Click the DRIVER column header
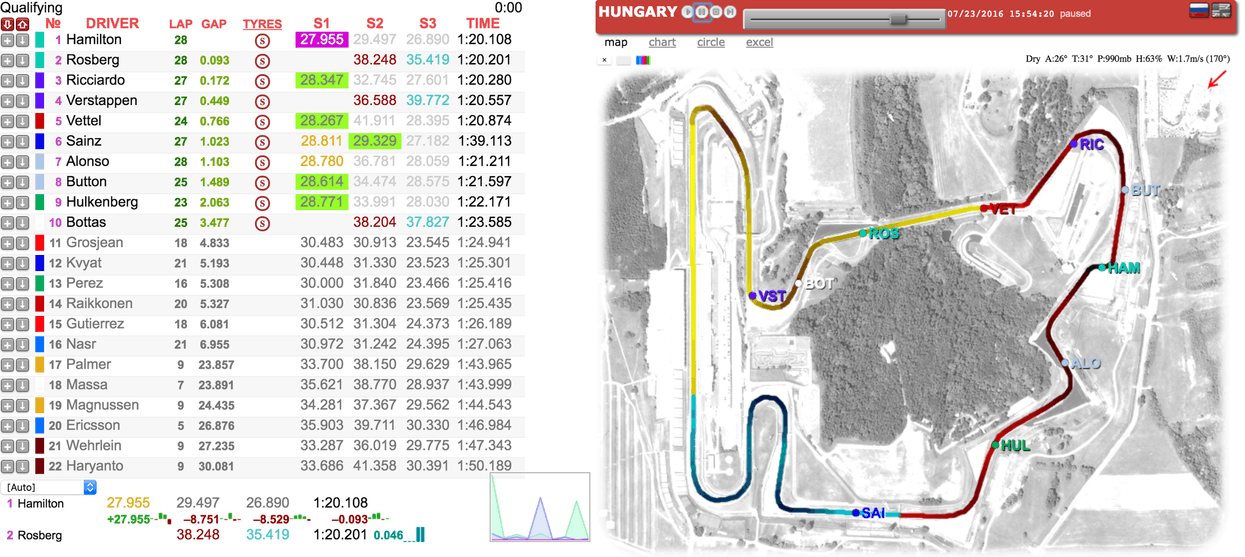Screen dimensions: 1245x557 point(113,23)
